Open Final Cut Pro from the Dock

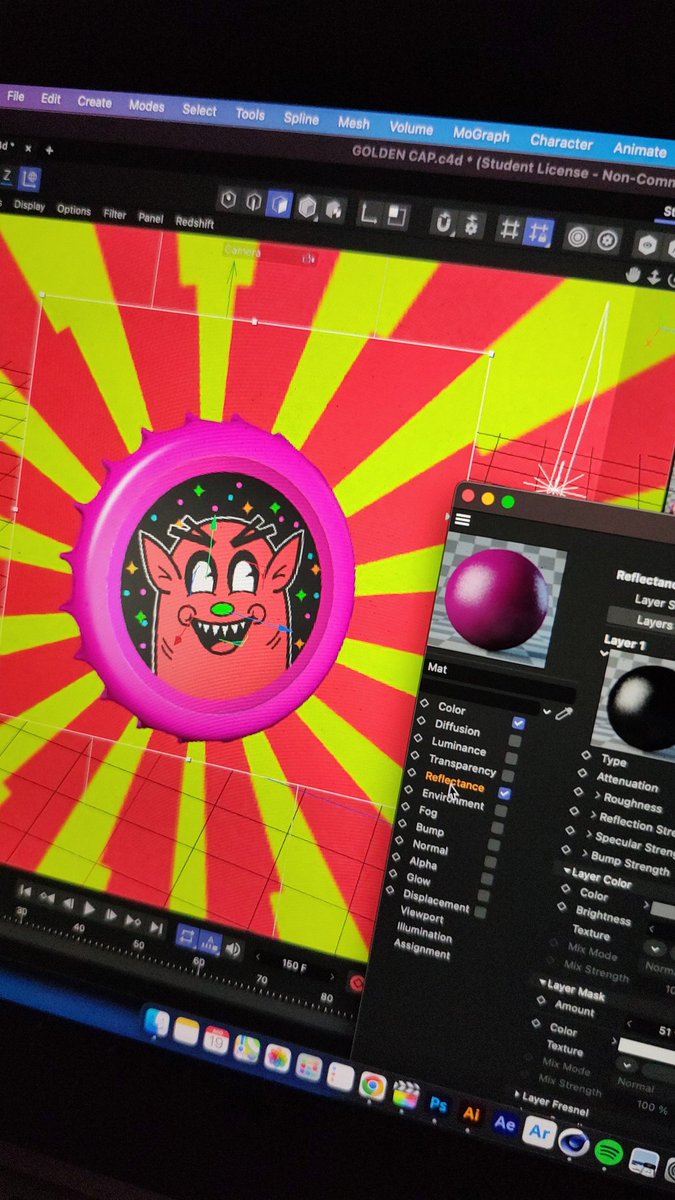405,1097
